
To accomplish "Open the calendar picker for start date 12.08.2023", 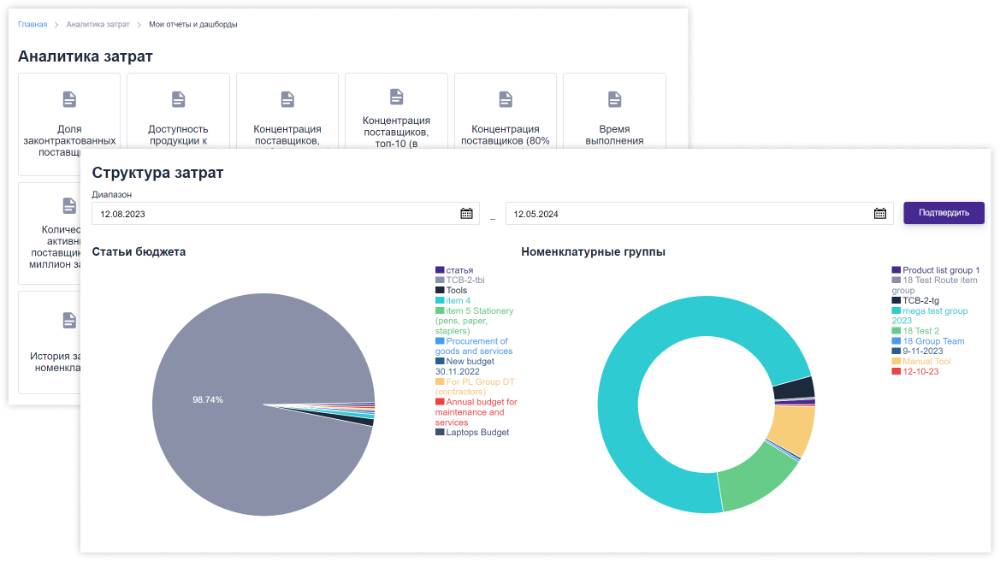I will 466,213.
